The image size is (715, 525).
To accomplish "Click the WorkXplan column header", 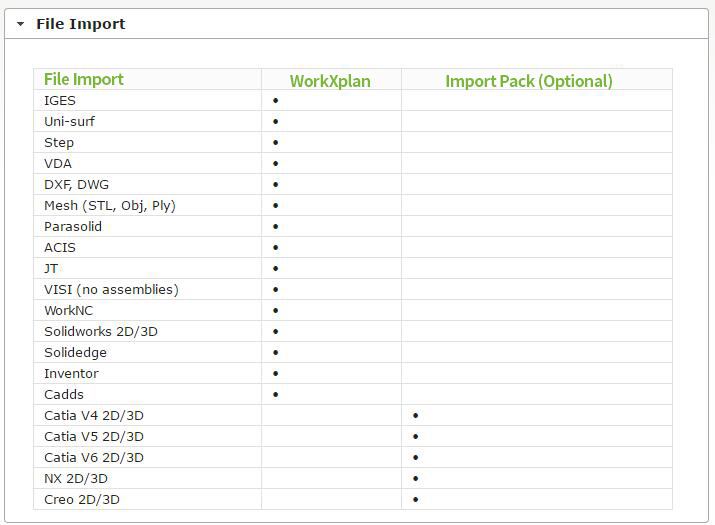I will tap(330, 81).
